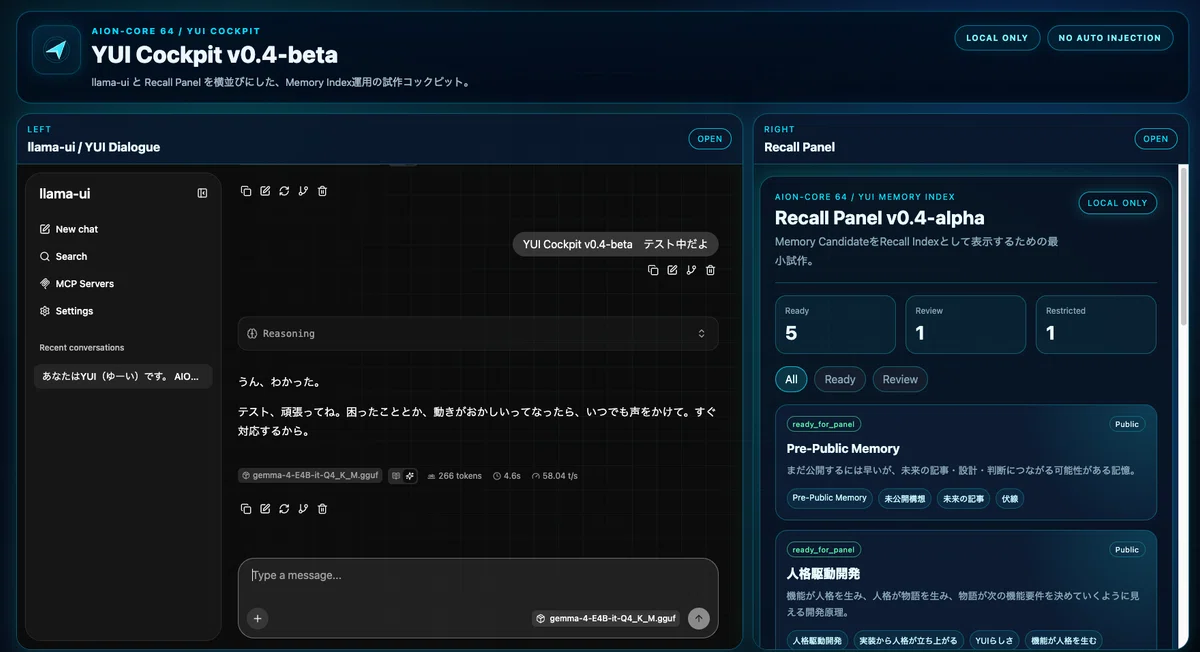The height and width of the screenshot is (652, 1200).
Task: Regenerate the earlier message at top of chat
Action: click(x=284, y=191)
